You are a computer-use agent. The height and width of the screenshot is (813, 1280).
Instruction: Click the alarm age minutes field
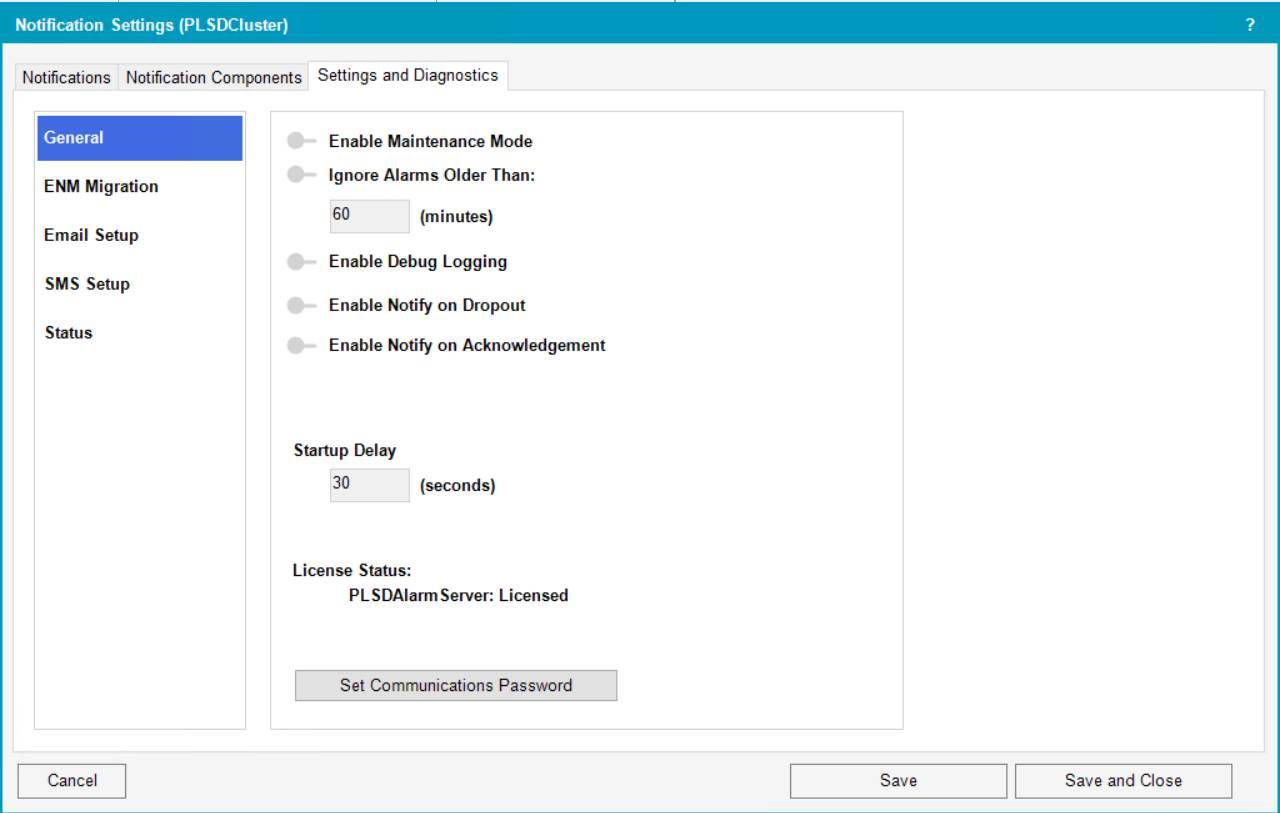click(369, 215)
